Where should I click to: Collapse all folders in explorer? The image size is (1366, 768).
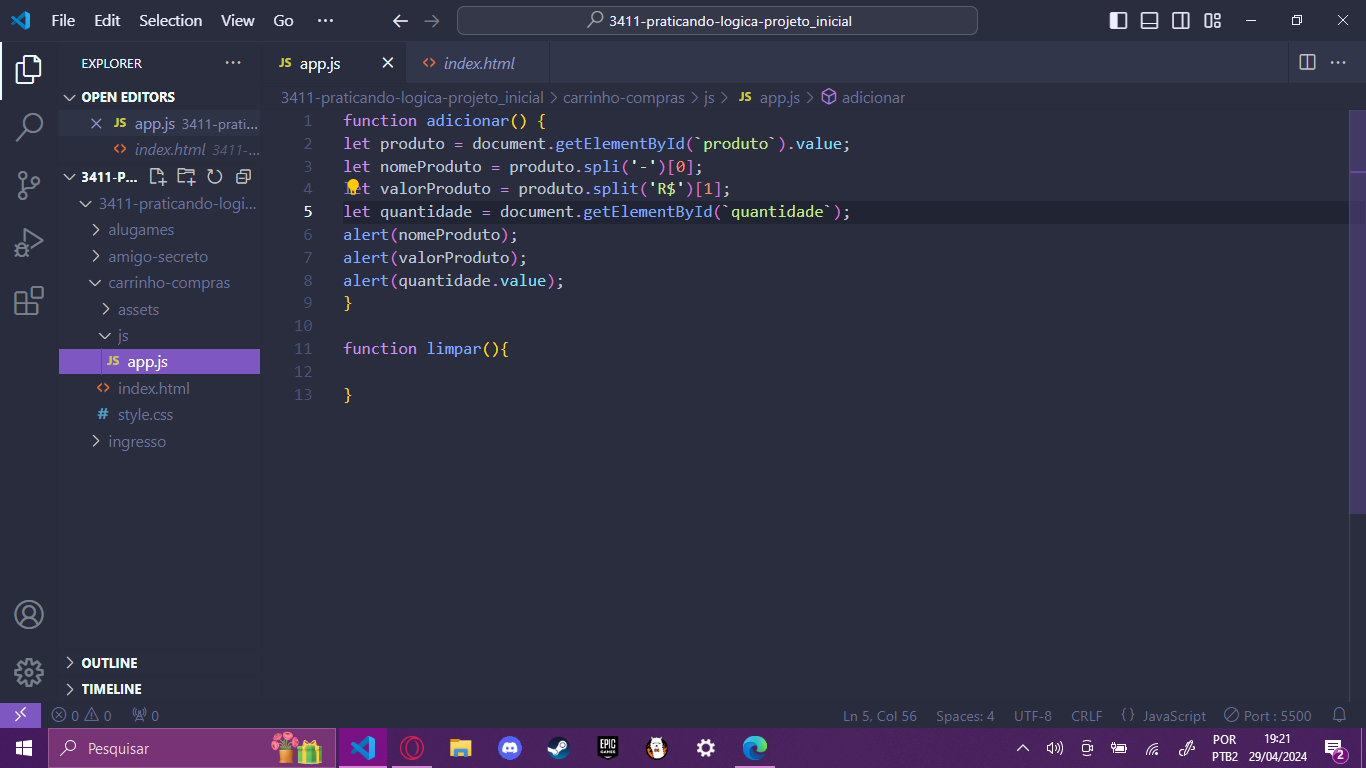click(x=243, y=177)
